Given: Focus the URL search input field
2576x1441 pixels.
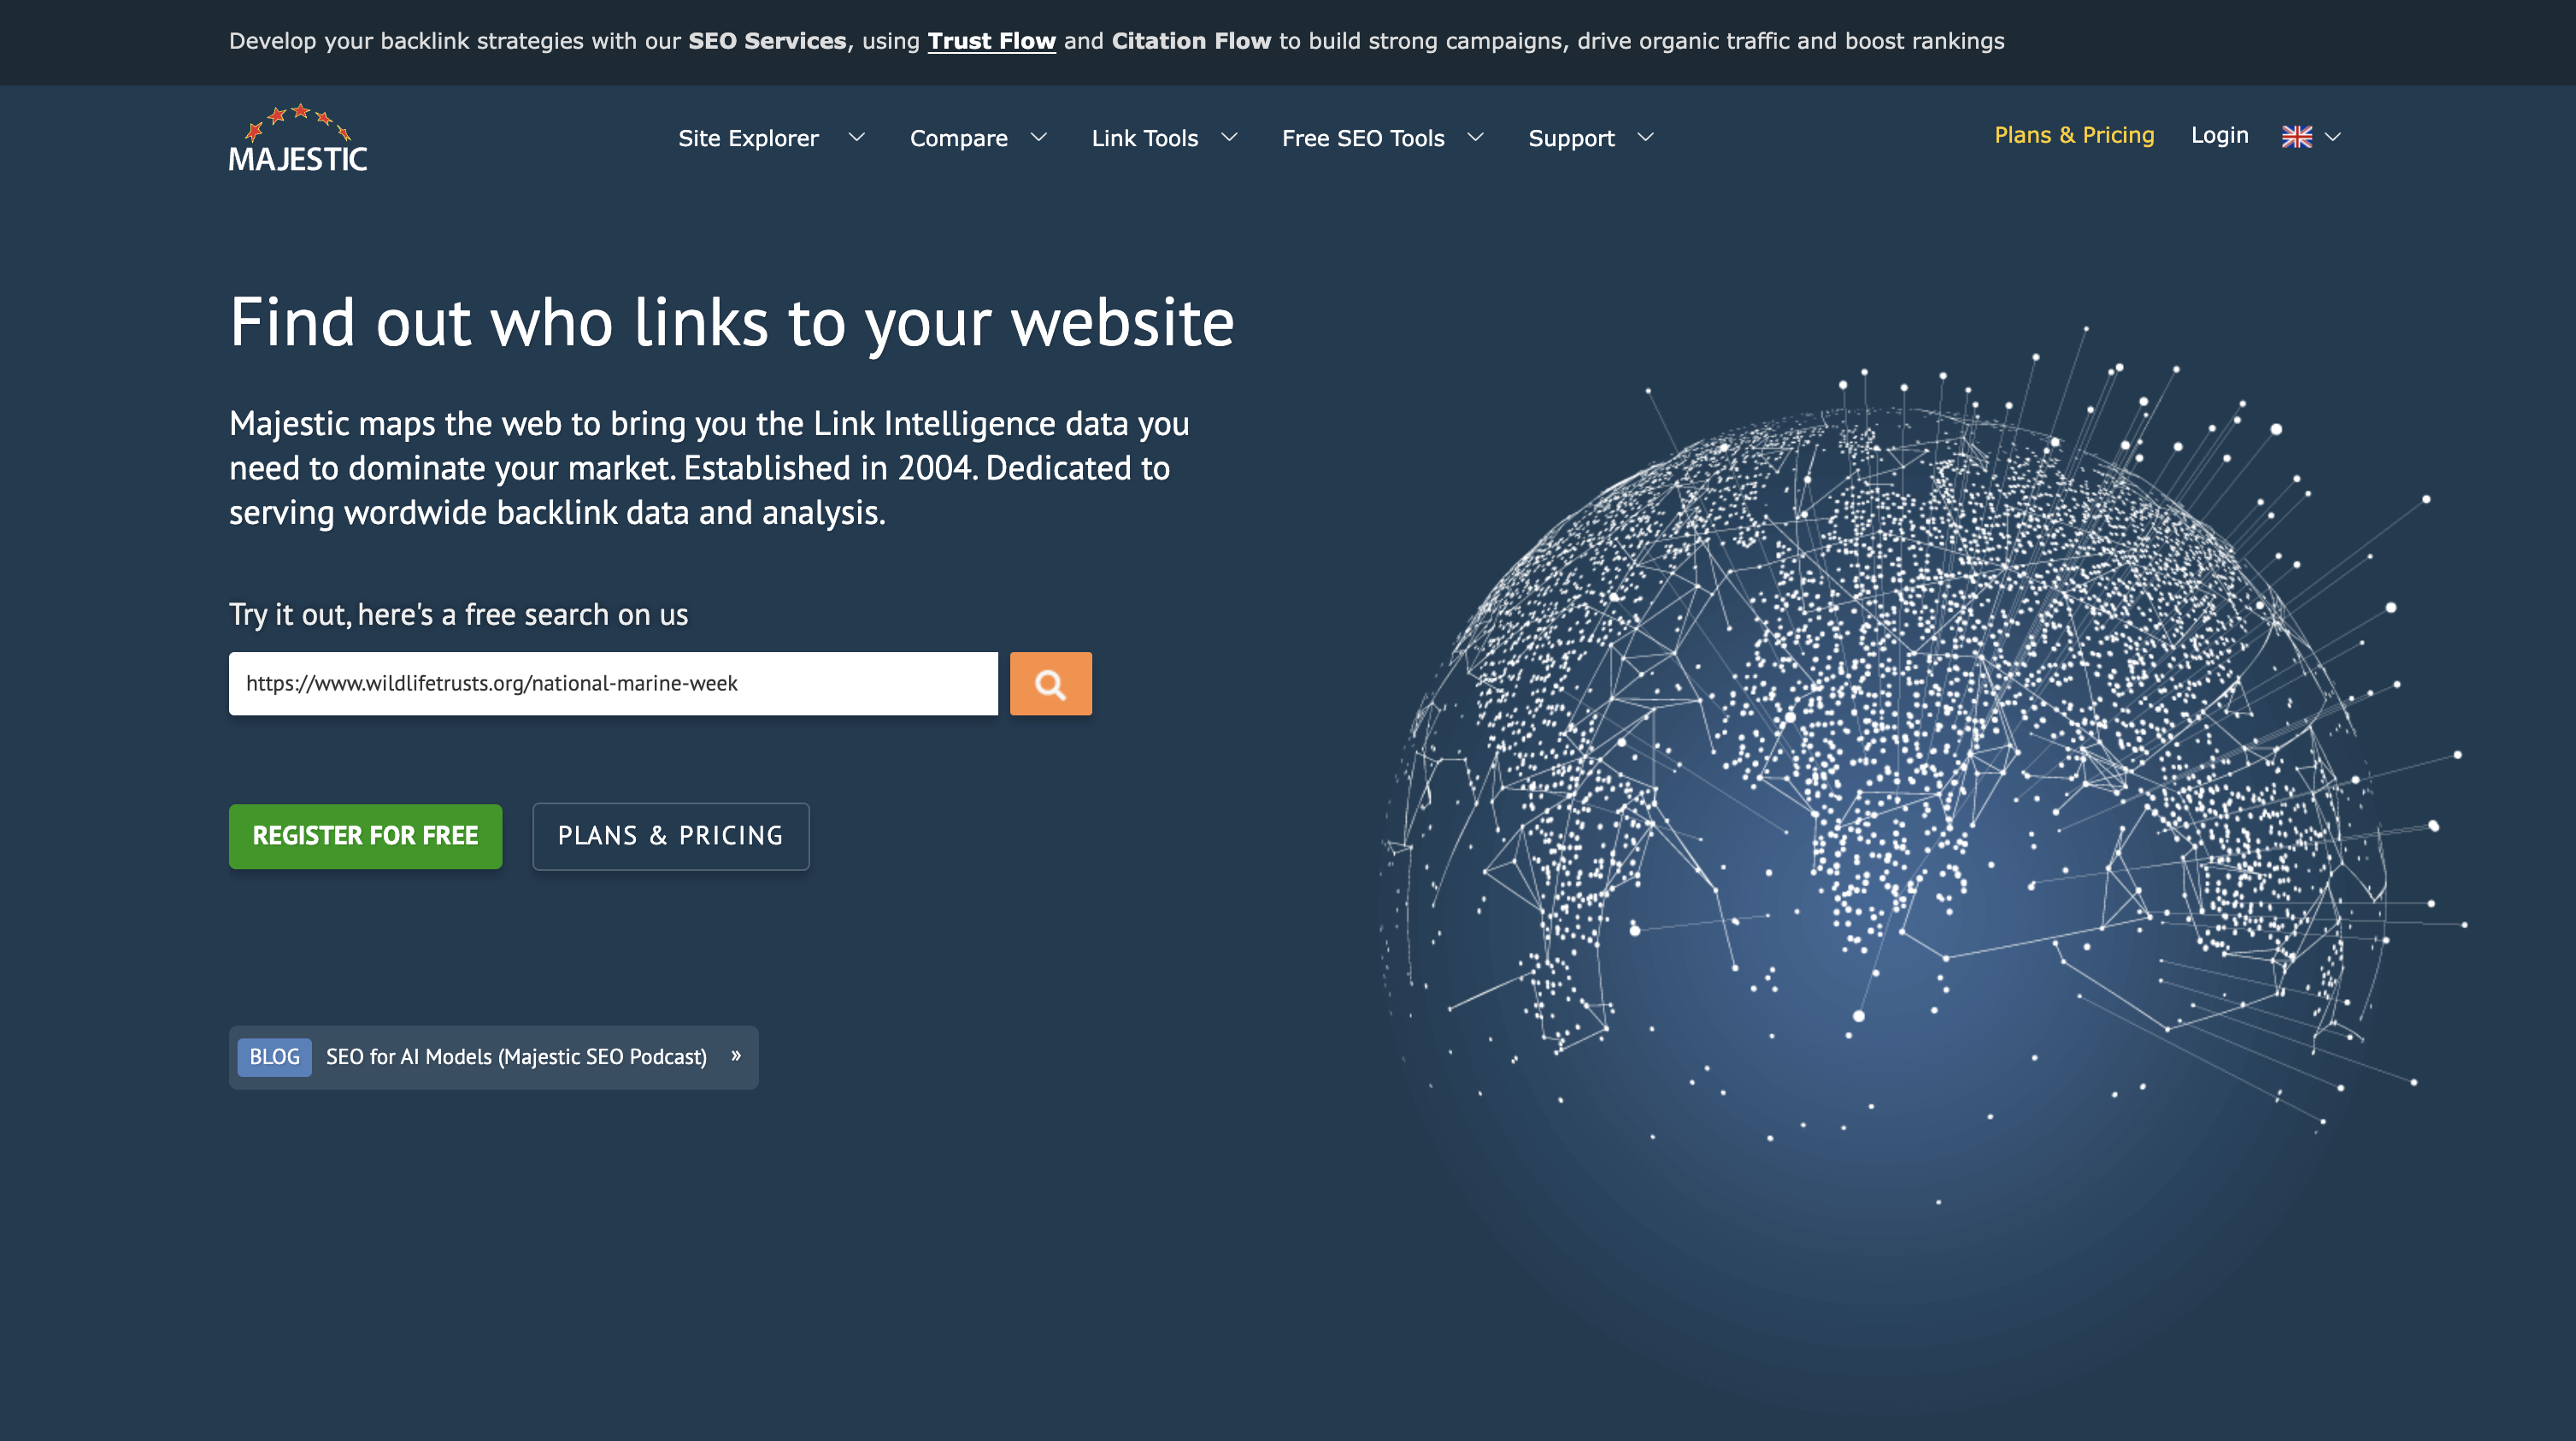Looking at the screenshot, I should (613, 684).
